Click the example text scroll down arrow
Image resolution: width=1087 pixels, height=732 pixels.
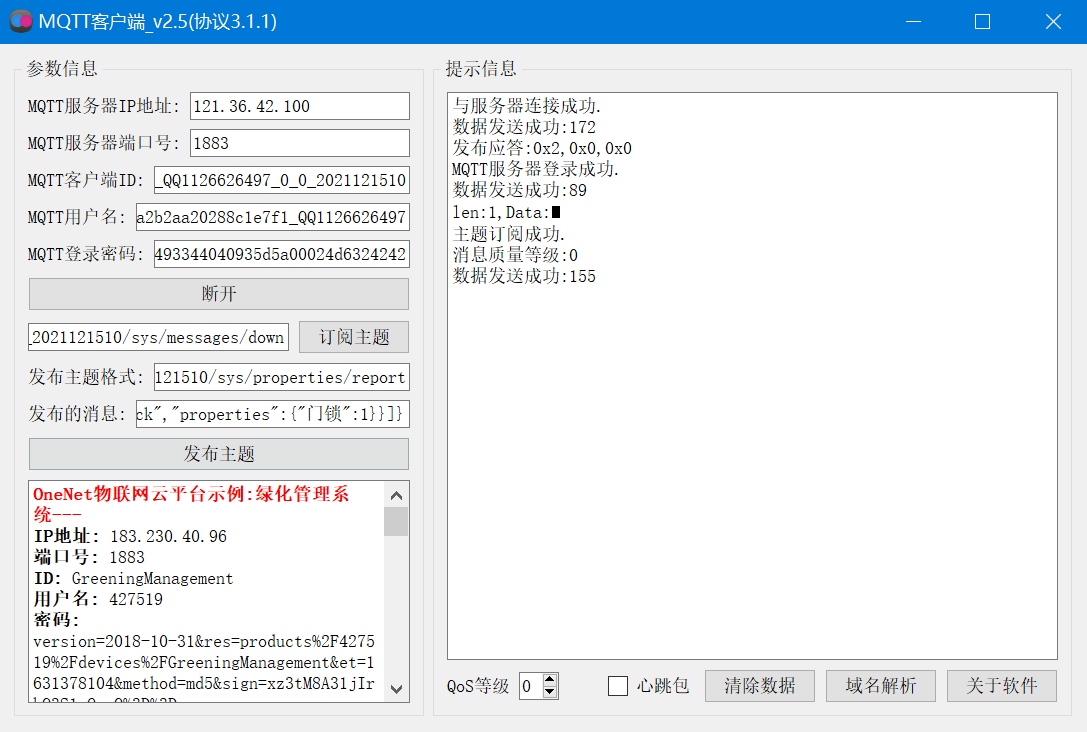pyautogui.click(x=397, y=688)
